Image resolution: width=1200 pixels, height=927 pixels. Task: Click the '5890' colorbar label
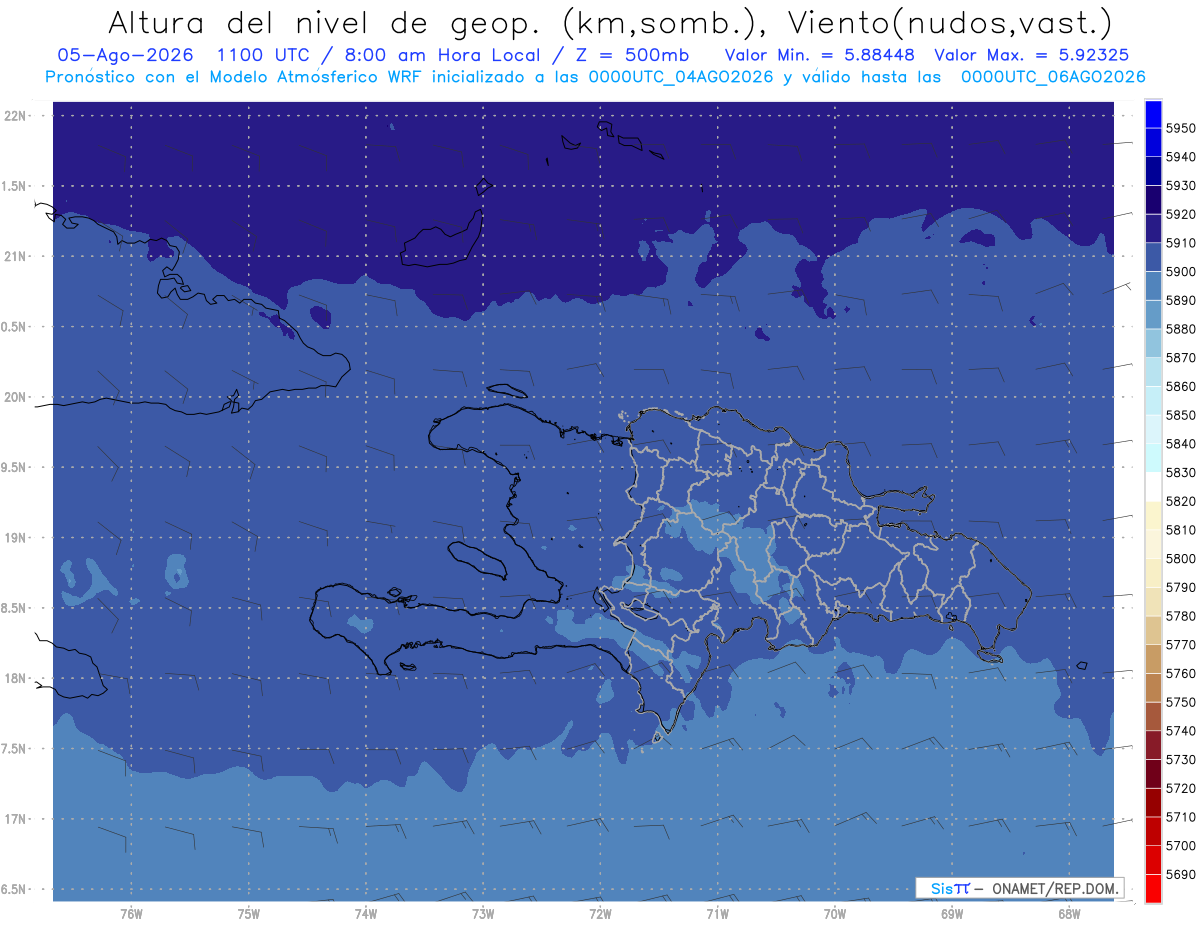coord(1181,300)
